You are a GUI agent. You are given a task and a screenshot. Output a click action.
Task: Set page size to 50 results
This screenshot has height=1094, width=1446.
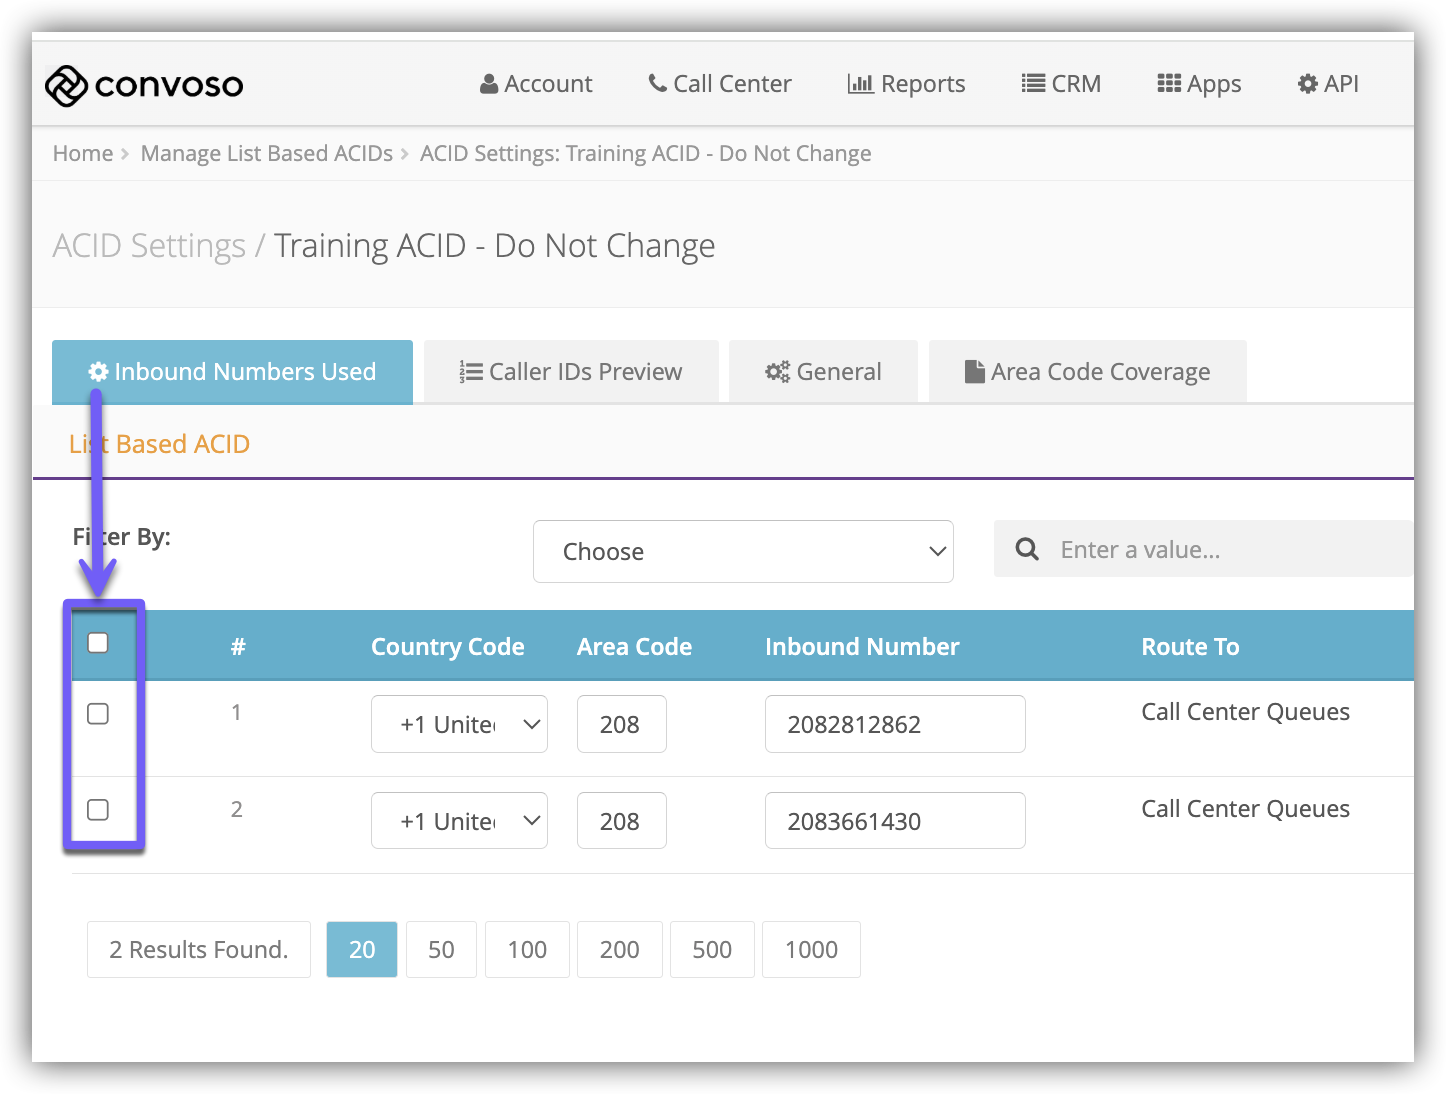pos(441,949)
